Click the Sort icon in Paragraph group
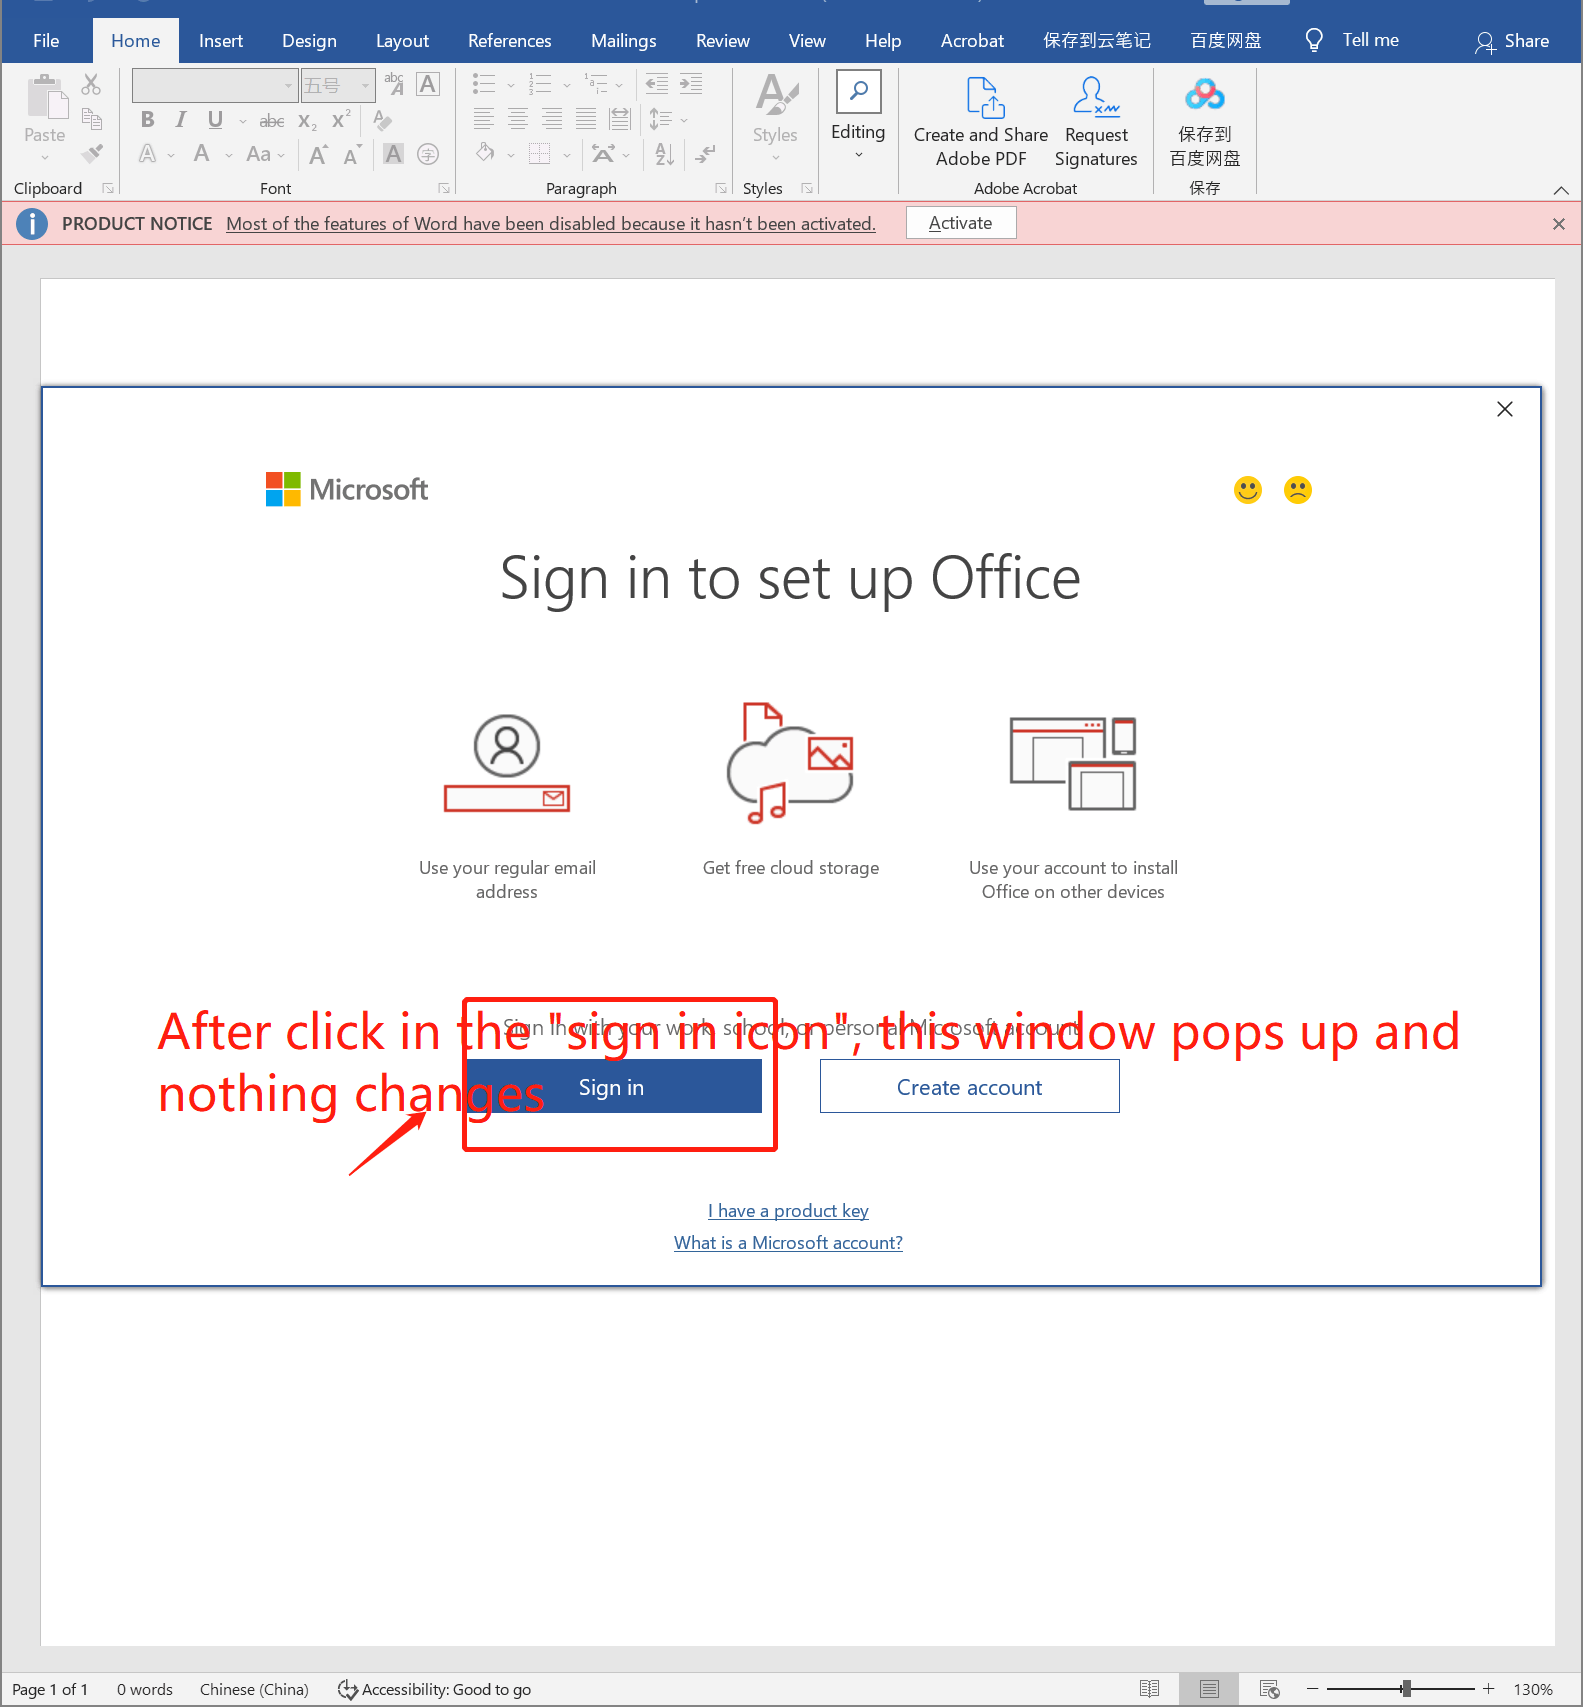This screenshot has height=1707, width=1583. (x=665, y=154)
